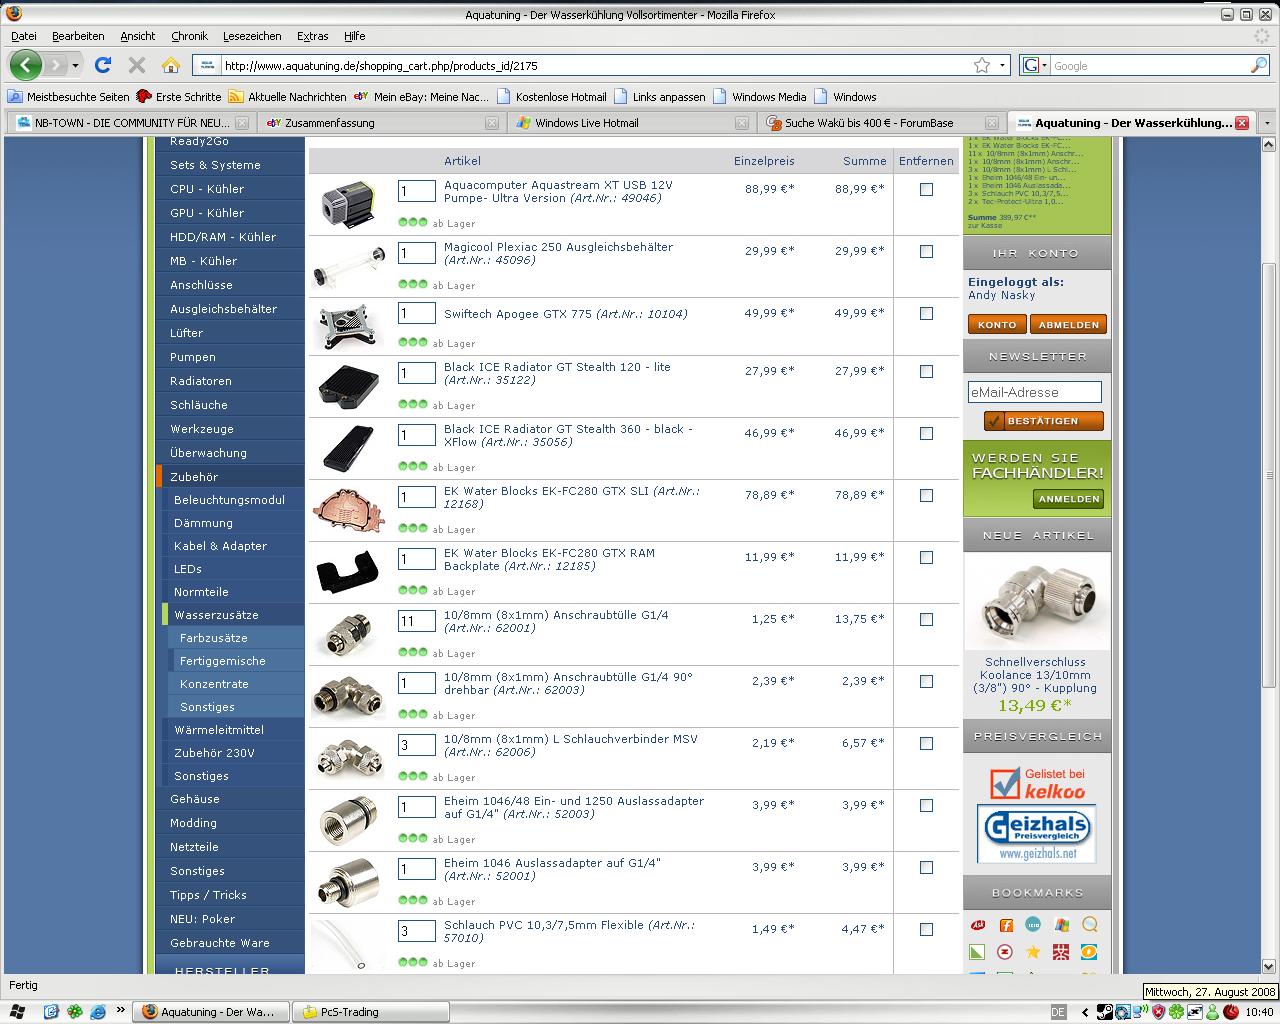Reload the page in Firefox toolbar

point(102,65)
